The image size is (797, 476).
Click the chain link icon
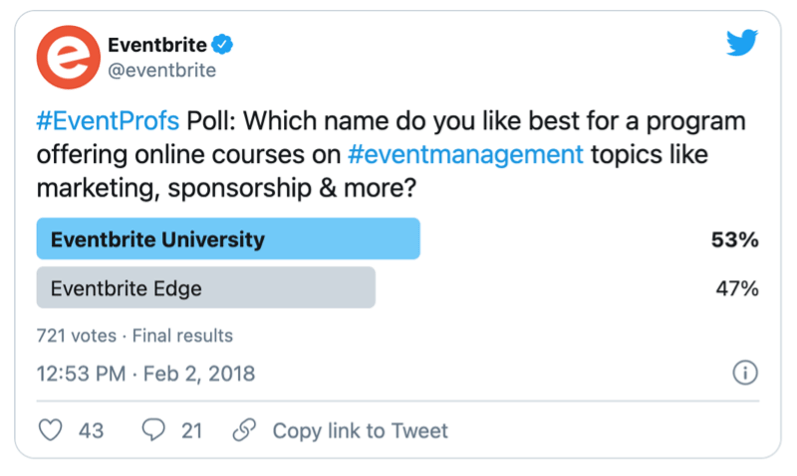(242, 430)
